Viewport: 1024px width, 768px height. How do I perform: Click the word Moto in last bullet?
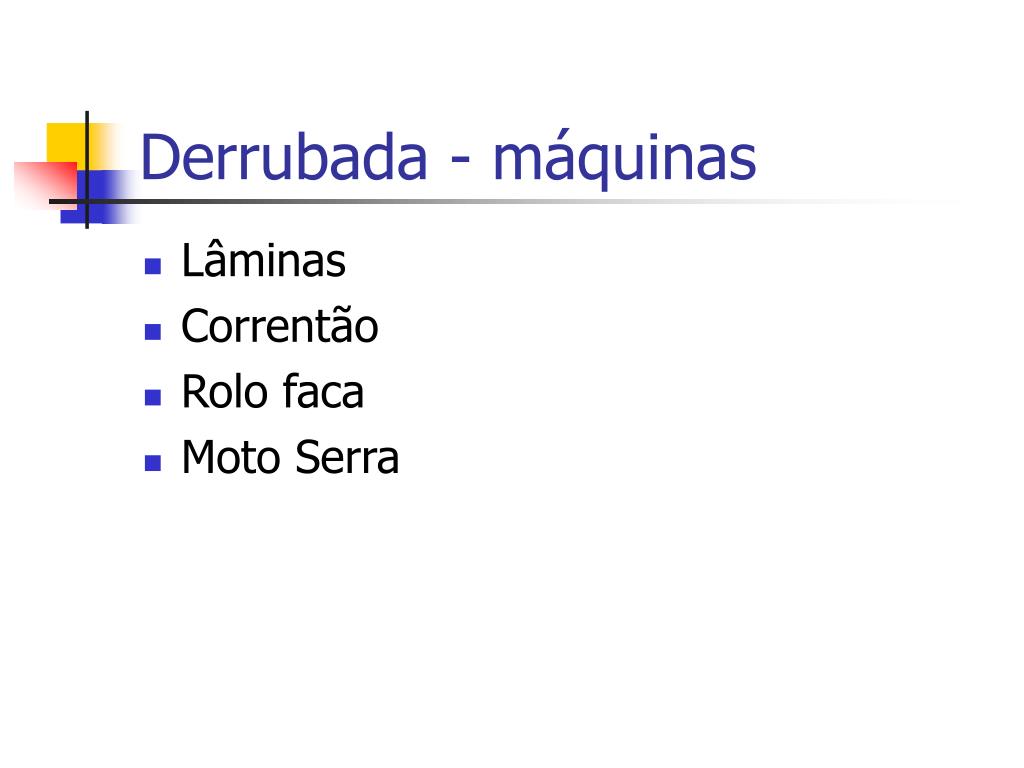pyautogui.click(x=231, y=457)
